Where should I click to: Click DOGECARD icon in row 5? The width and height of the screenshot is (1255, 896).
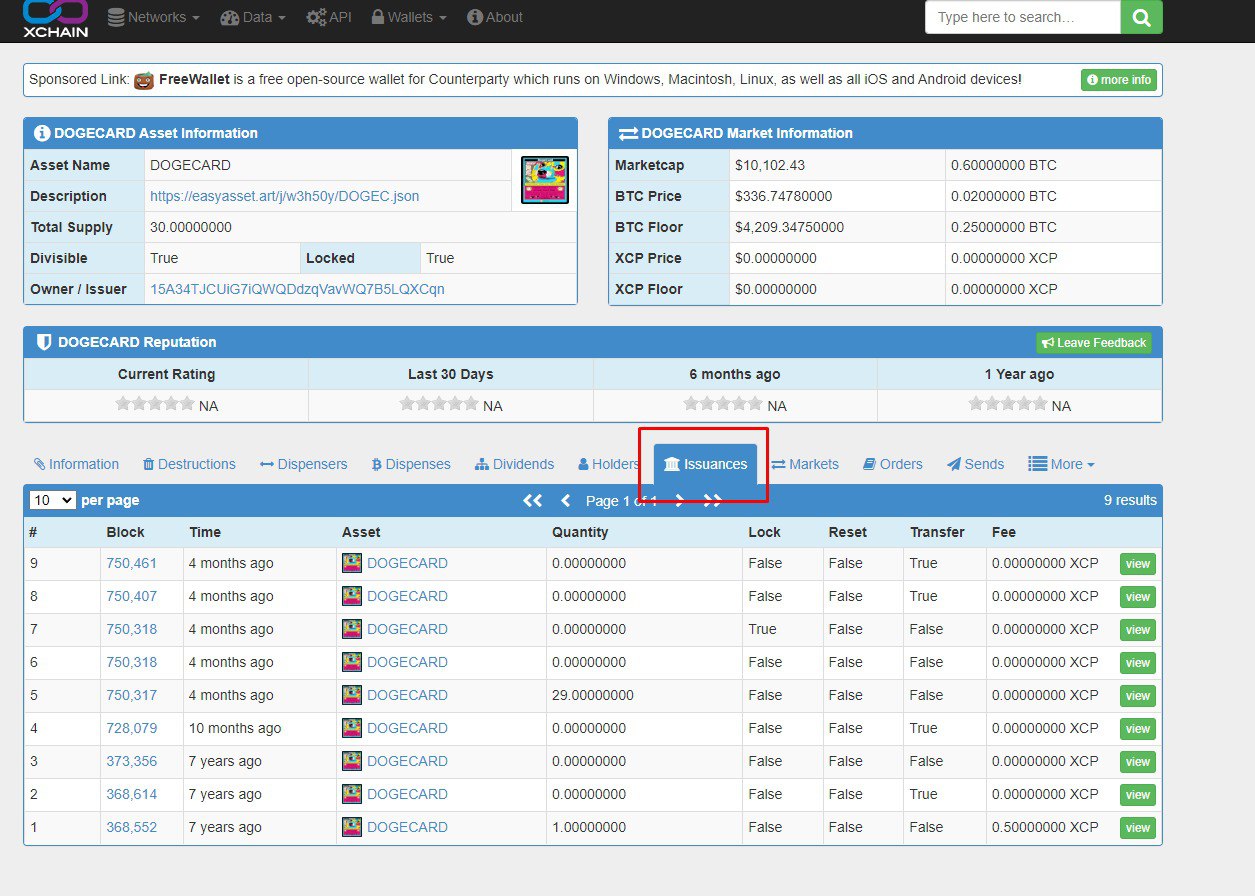(x=352, y=695)
